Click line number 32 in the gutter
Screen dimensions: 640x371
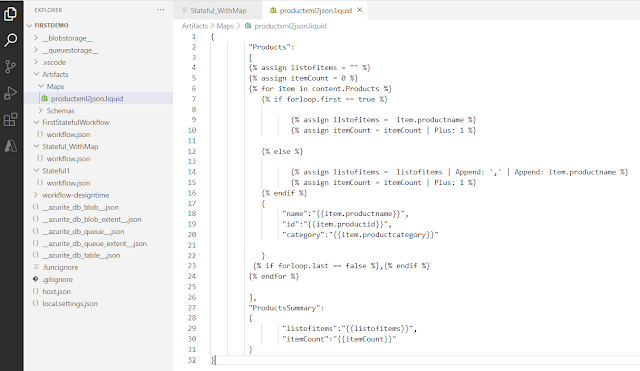(192, 360)
